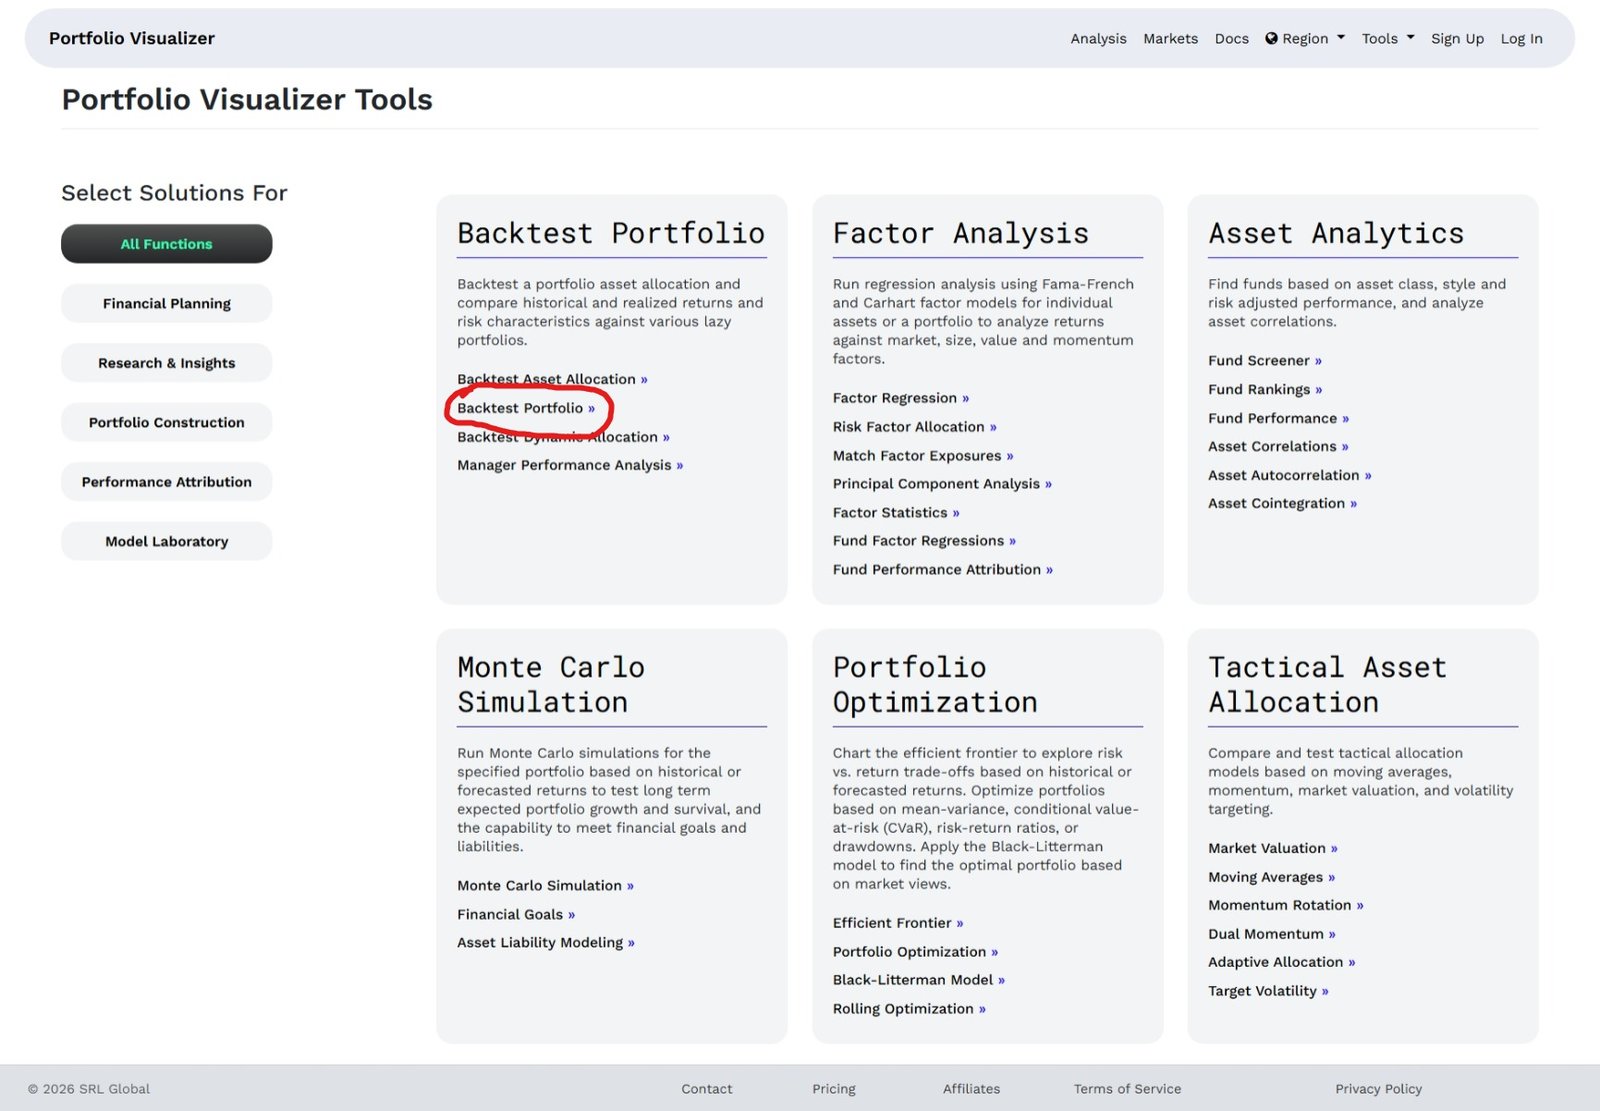Viewport: 1600px width, 1111px height.
Task: Click the Asset Analytics card heading
Action: pos(1336,234)
